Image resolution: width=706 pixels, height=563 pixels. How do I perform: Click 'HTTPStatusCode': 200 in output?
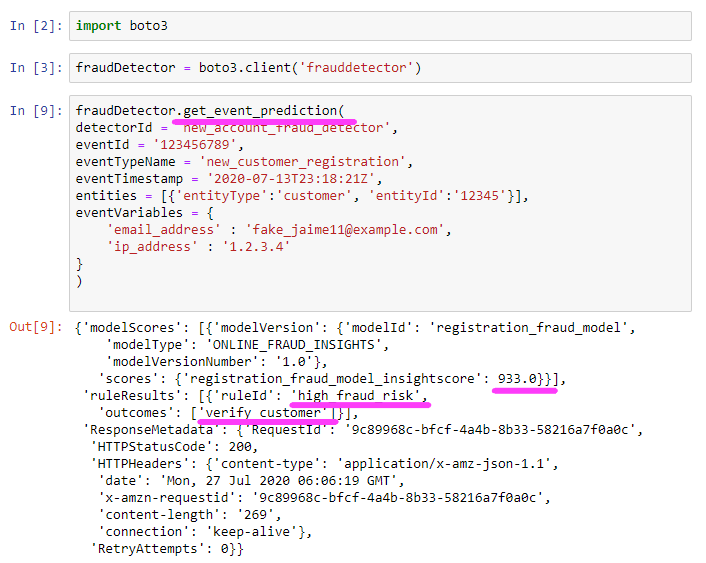(x=174, y=447)
